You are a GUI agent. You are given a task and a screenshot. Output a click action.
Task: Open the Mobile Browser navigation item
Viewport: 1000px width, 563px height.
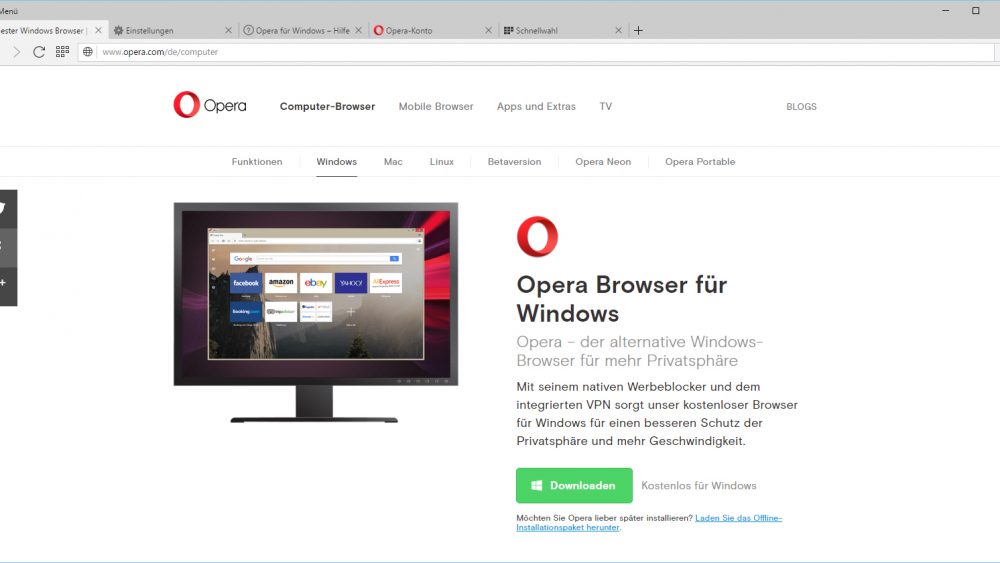pos(436,106)
